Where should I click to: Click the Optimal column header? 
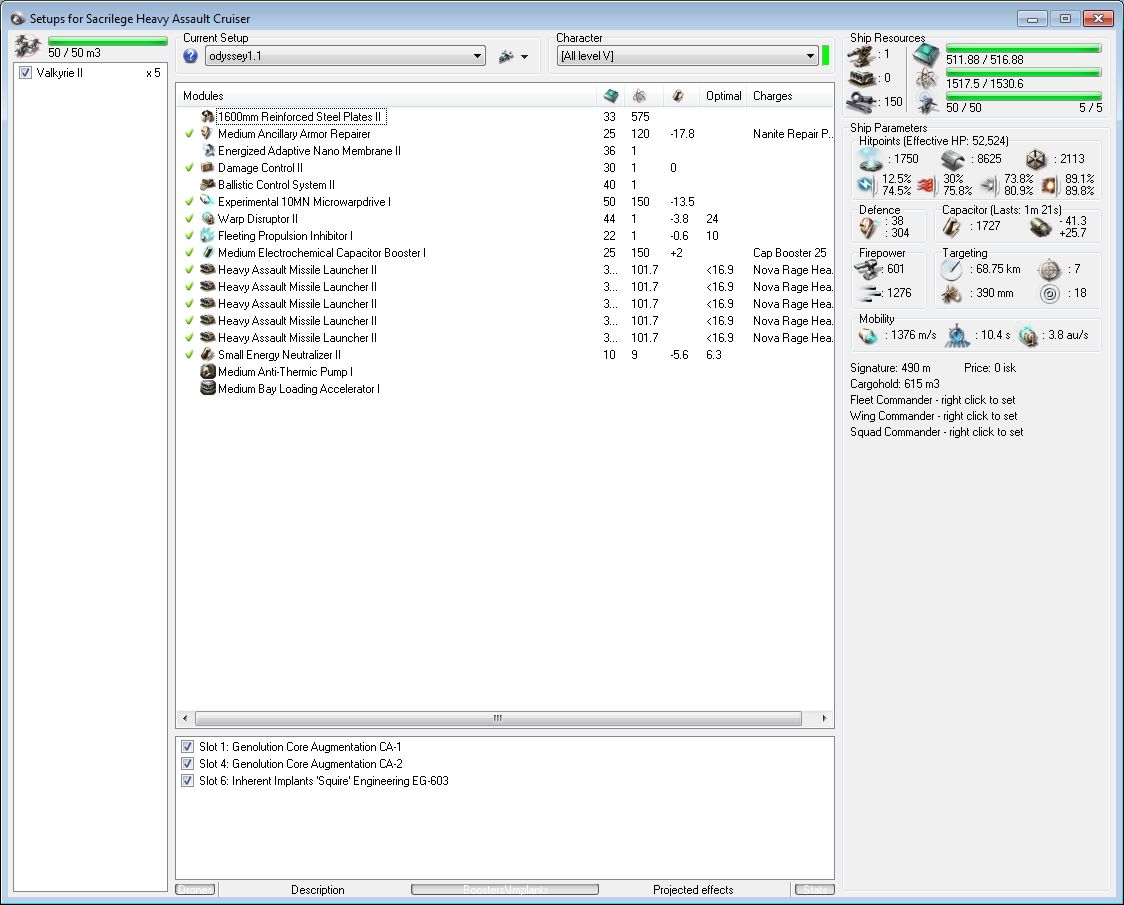[x=723, y=96]
